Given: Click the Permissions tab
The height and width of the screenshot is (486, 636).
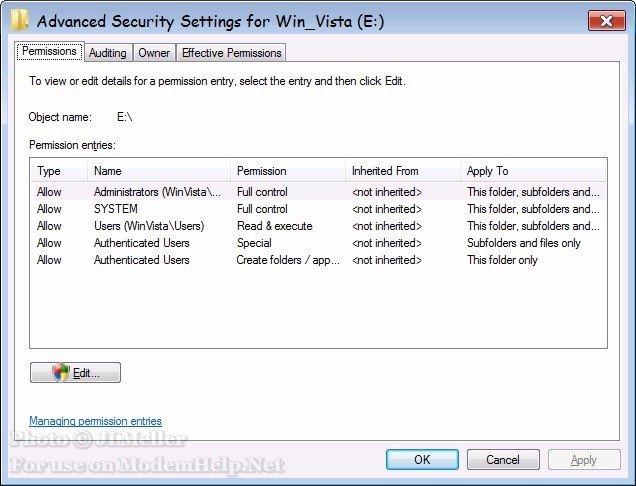Looking at the screenshot, I should pos(49,51).
